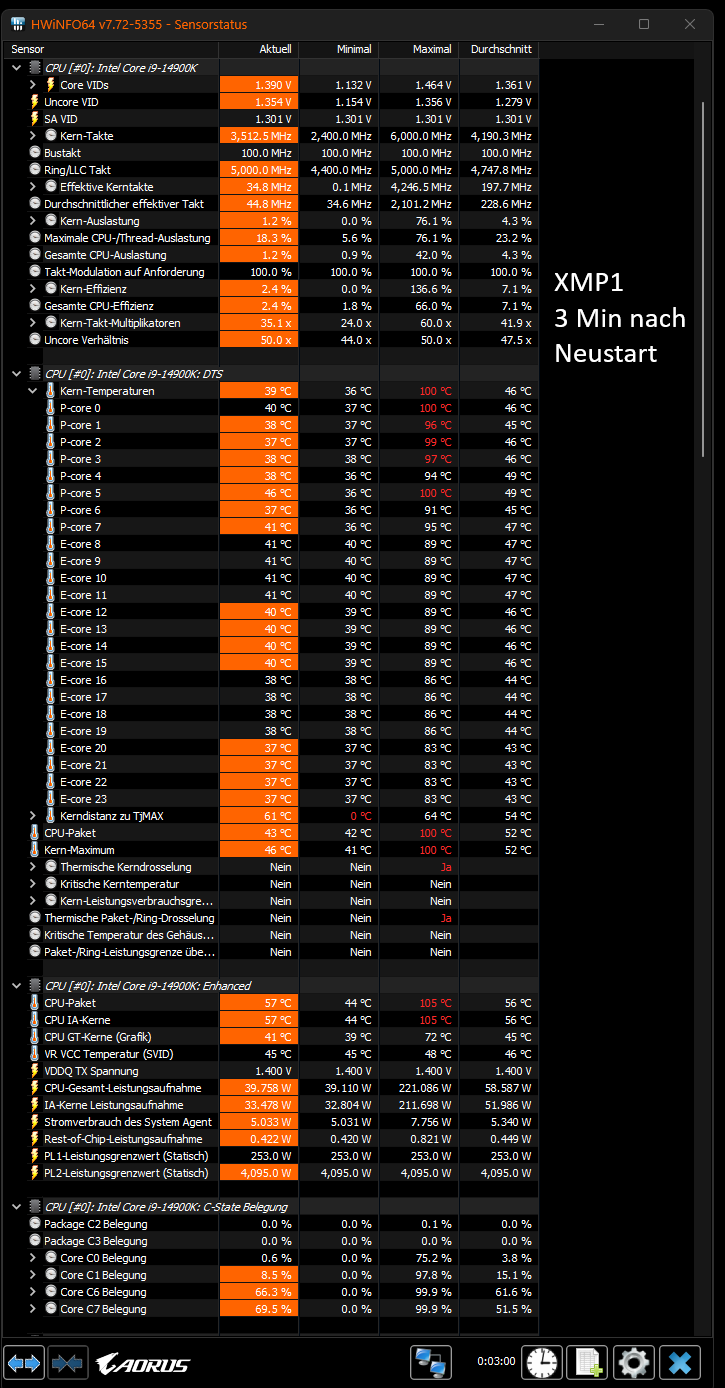Select the Maximale CPU-/Thread-Auslastung row

click(271, 238)
